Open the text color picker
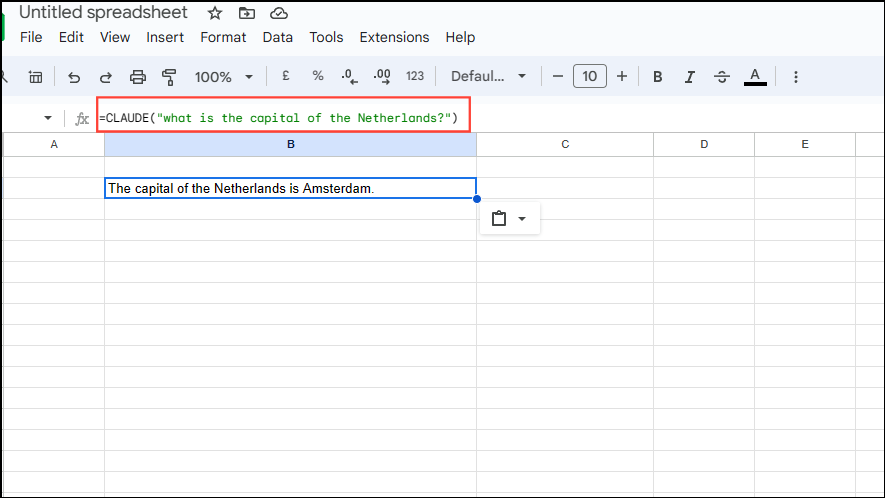Image resolution: width=885 pixels, height=498 pixels. (x=755, y=77)
